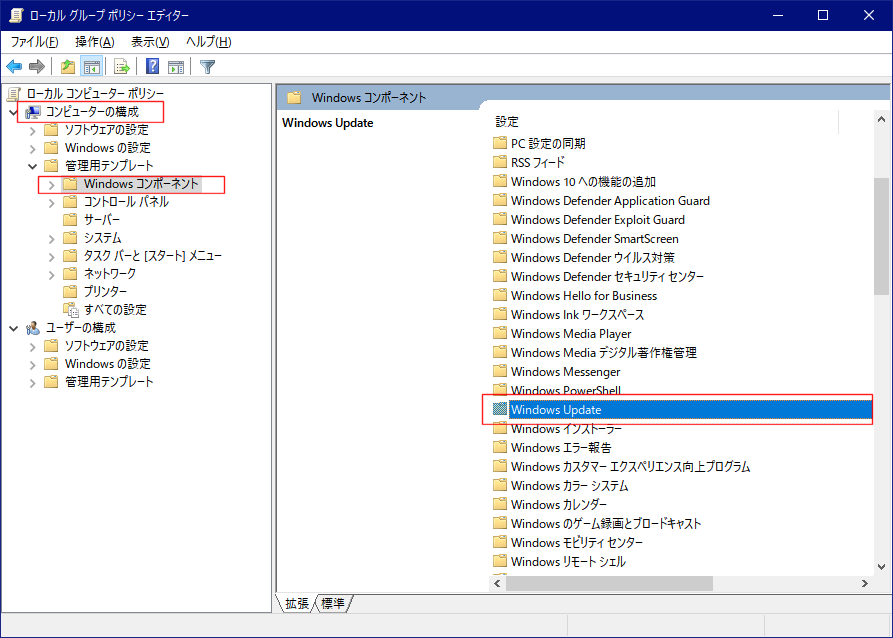Click folder icon beside Windows Media Player
Image resolution: width=893 pixels, height=638 pixels.
499,333
